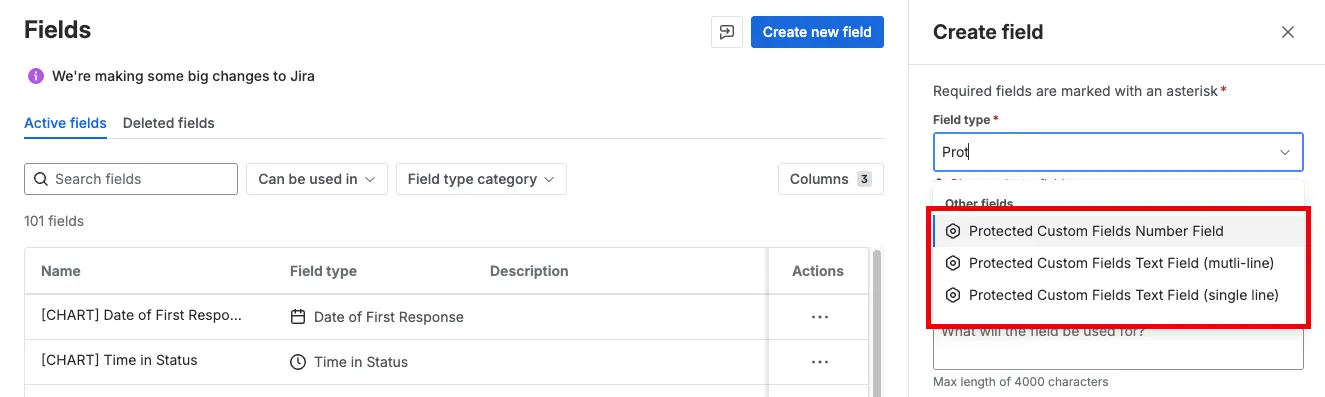This screenshot has height=397, width=1325.
Task: Expand the Field type category filter
Action: [x=481, y=179]
